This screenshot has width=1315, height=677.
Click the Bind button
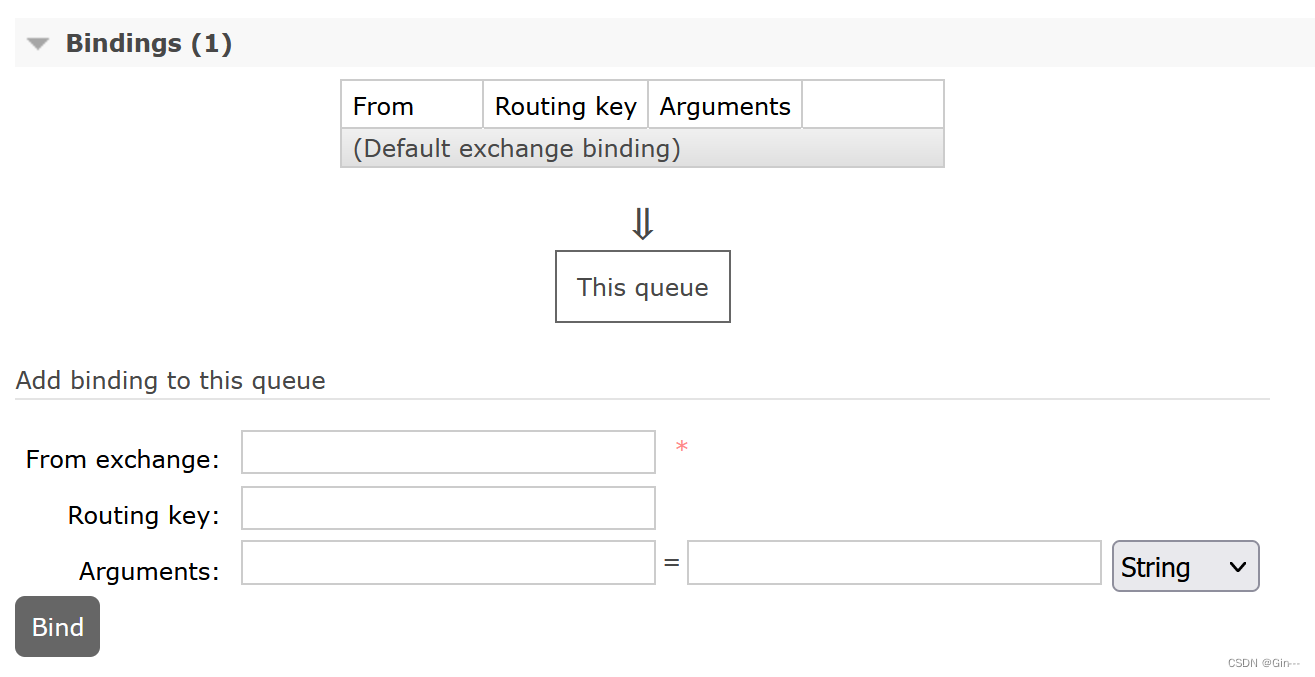point(57,627)
